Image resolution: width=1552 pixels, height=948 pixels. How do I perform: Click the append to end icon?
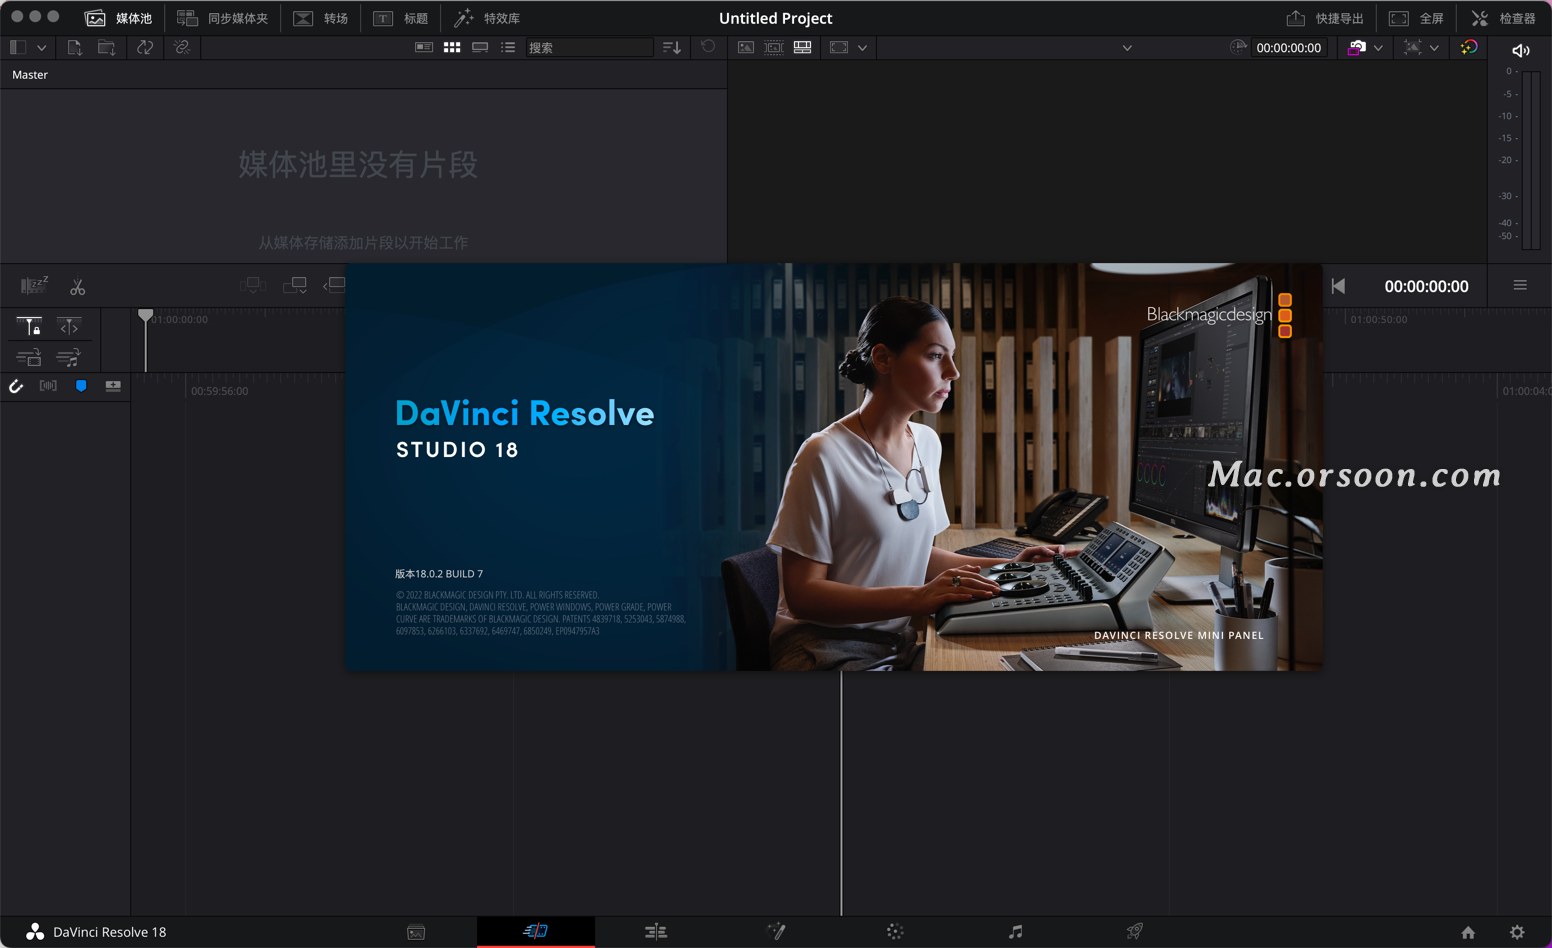pos(294,286)
